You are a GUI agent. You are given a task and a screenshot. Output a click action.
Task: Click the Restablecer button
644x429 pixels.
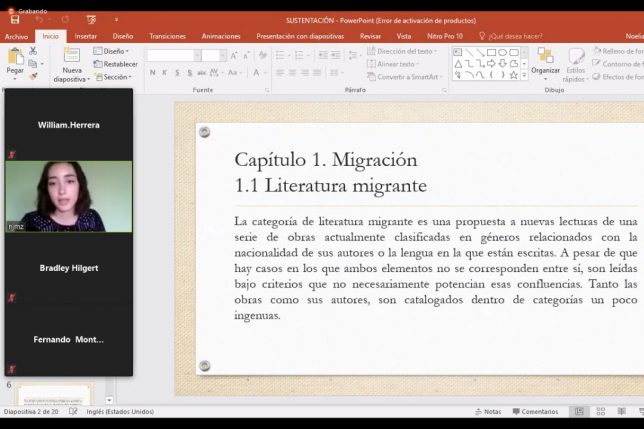coord(116,64)
